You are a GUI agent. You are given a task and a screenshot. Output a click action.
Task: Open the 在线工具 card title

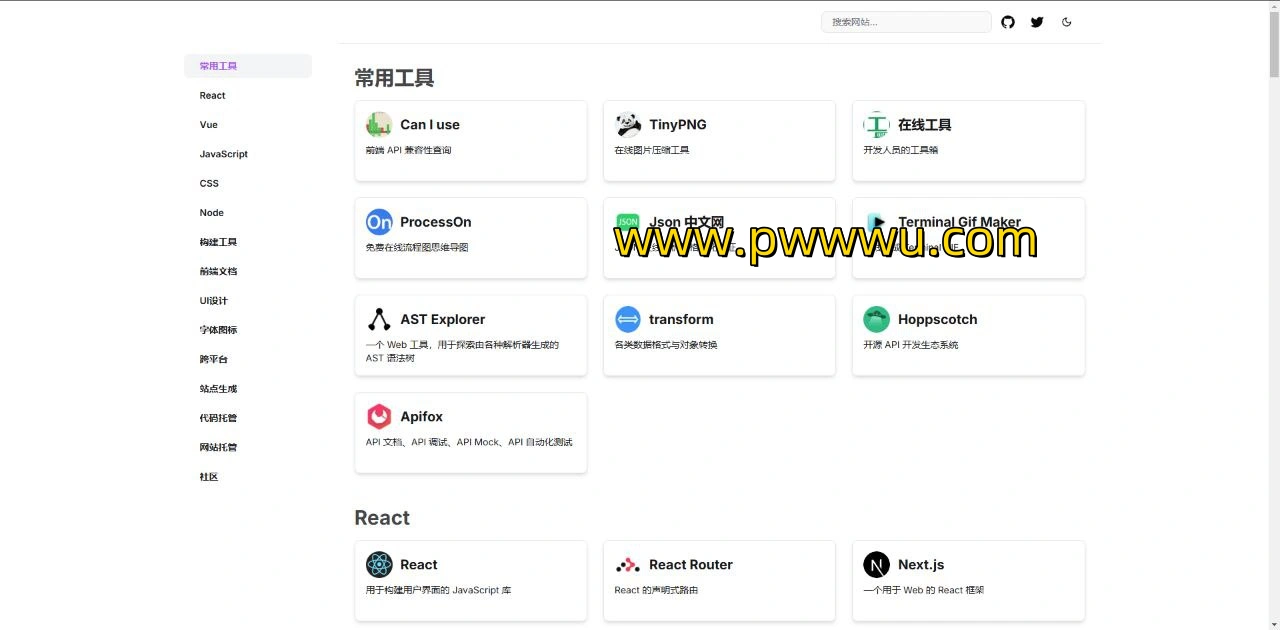[x=925, y=125]
